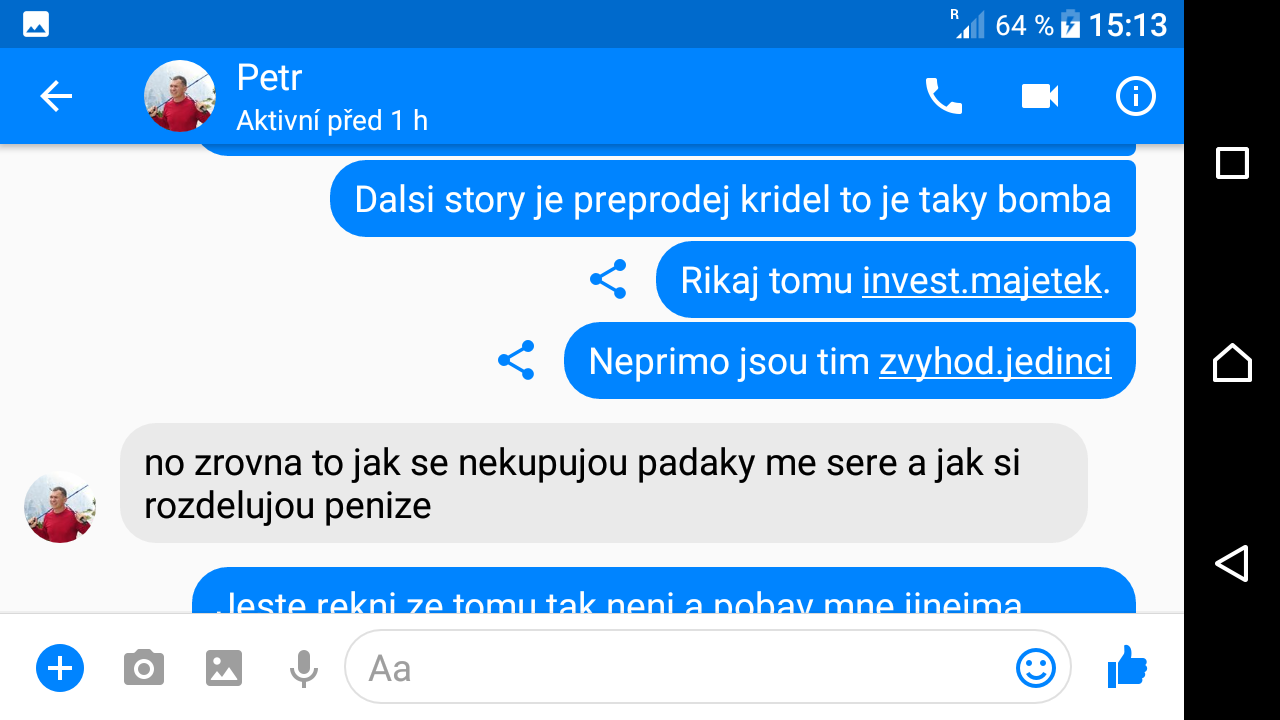Viewport: 1280px width, 720px height.
Task: Record a voice message with microphone
Action: tap(303, 668)
